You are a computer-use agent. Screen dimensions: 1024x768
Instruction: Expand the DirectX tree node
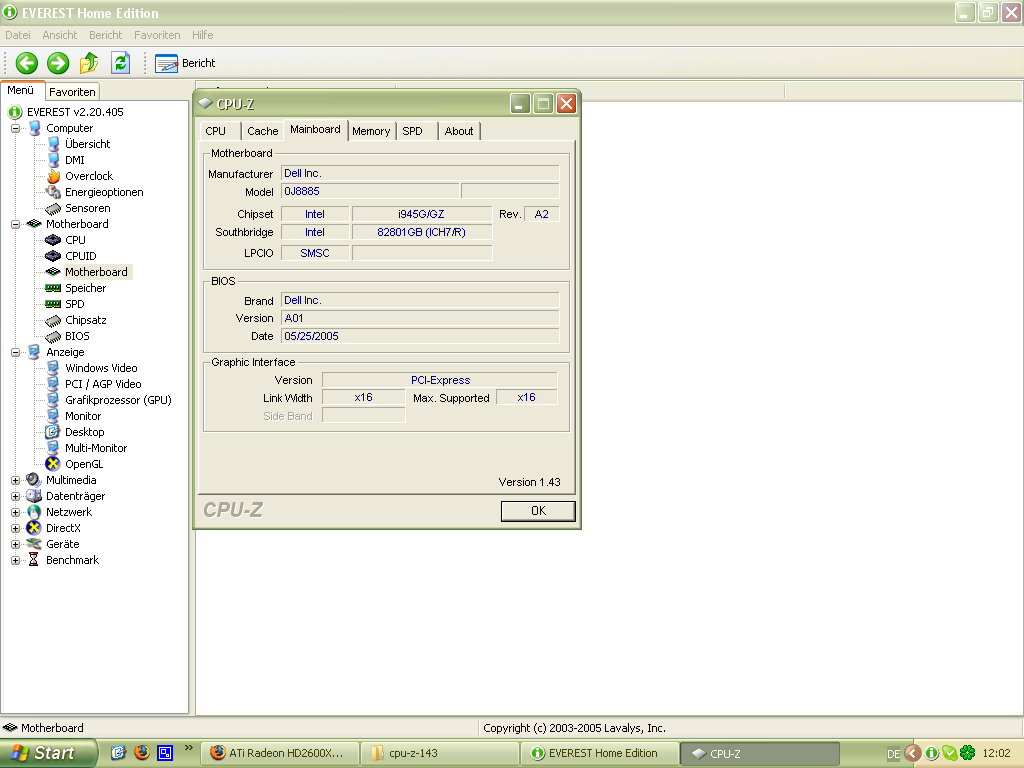[16, 528]
